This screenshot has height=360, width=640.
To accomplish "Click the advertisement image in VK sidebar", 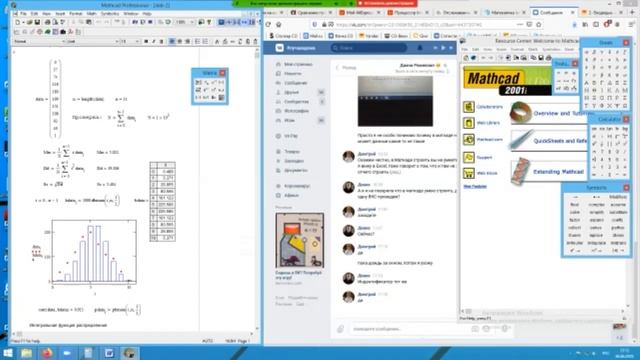I will click(x=300, y=240).
